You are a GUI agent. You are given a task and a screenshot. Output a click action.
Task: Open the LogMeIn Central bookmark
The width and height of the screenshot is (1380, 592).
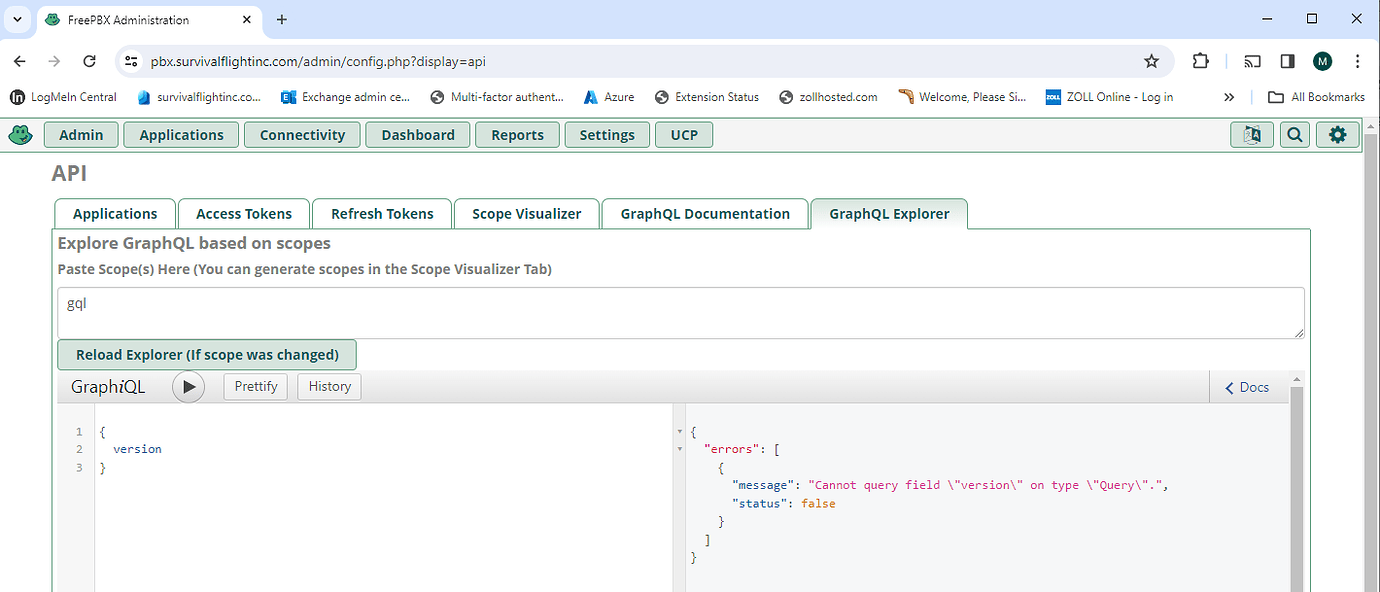point(63,97)
